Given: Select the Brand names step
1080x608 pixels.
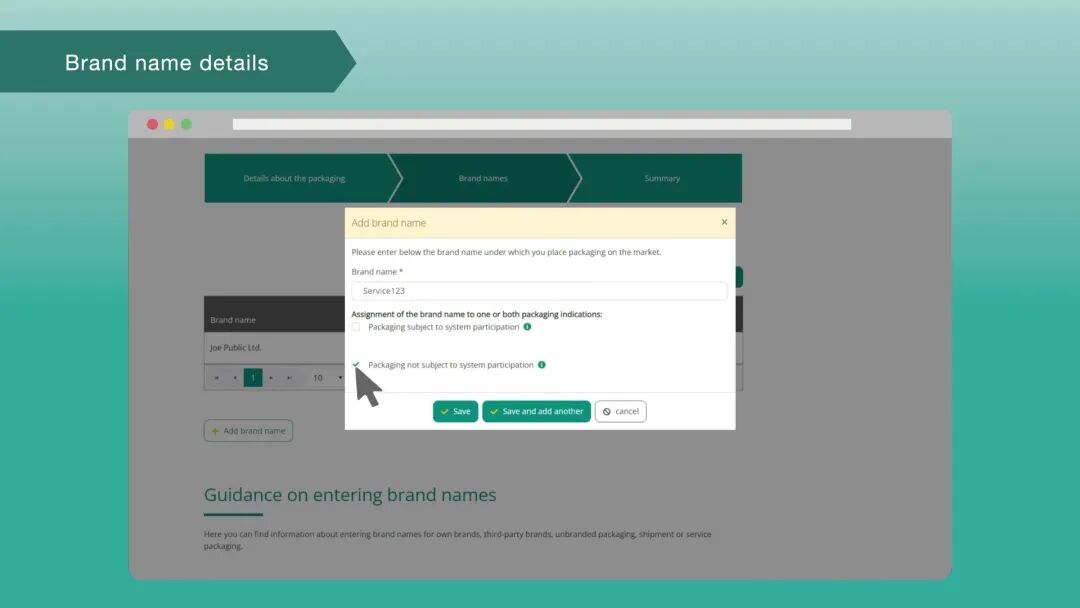Looking at the screenshot, I should click(483, 178).
